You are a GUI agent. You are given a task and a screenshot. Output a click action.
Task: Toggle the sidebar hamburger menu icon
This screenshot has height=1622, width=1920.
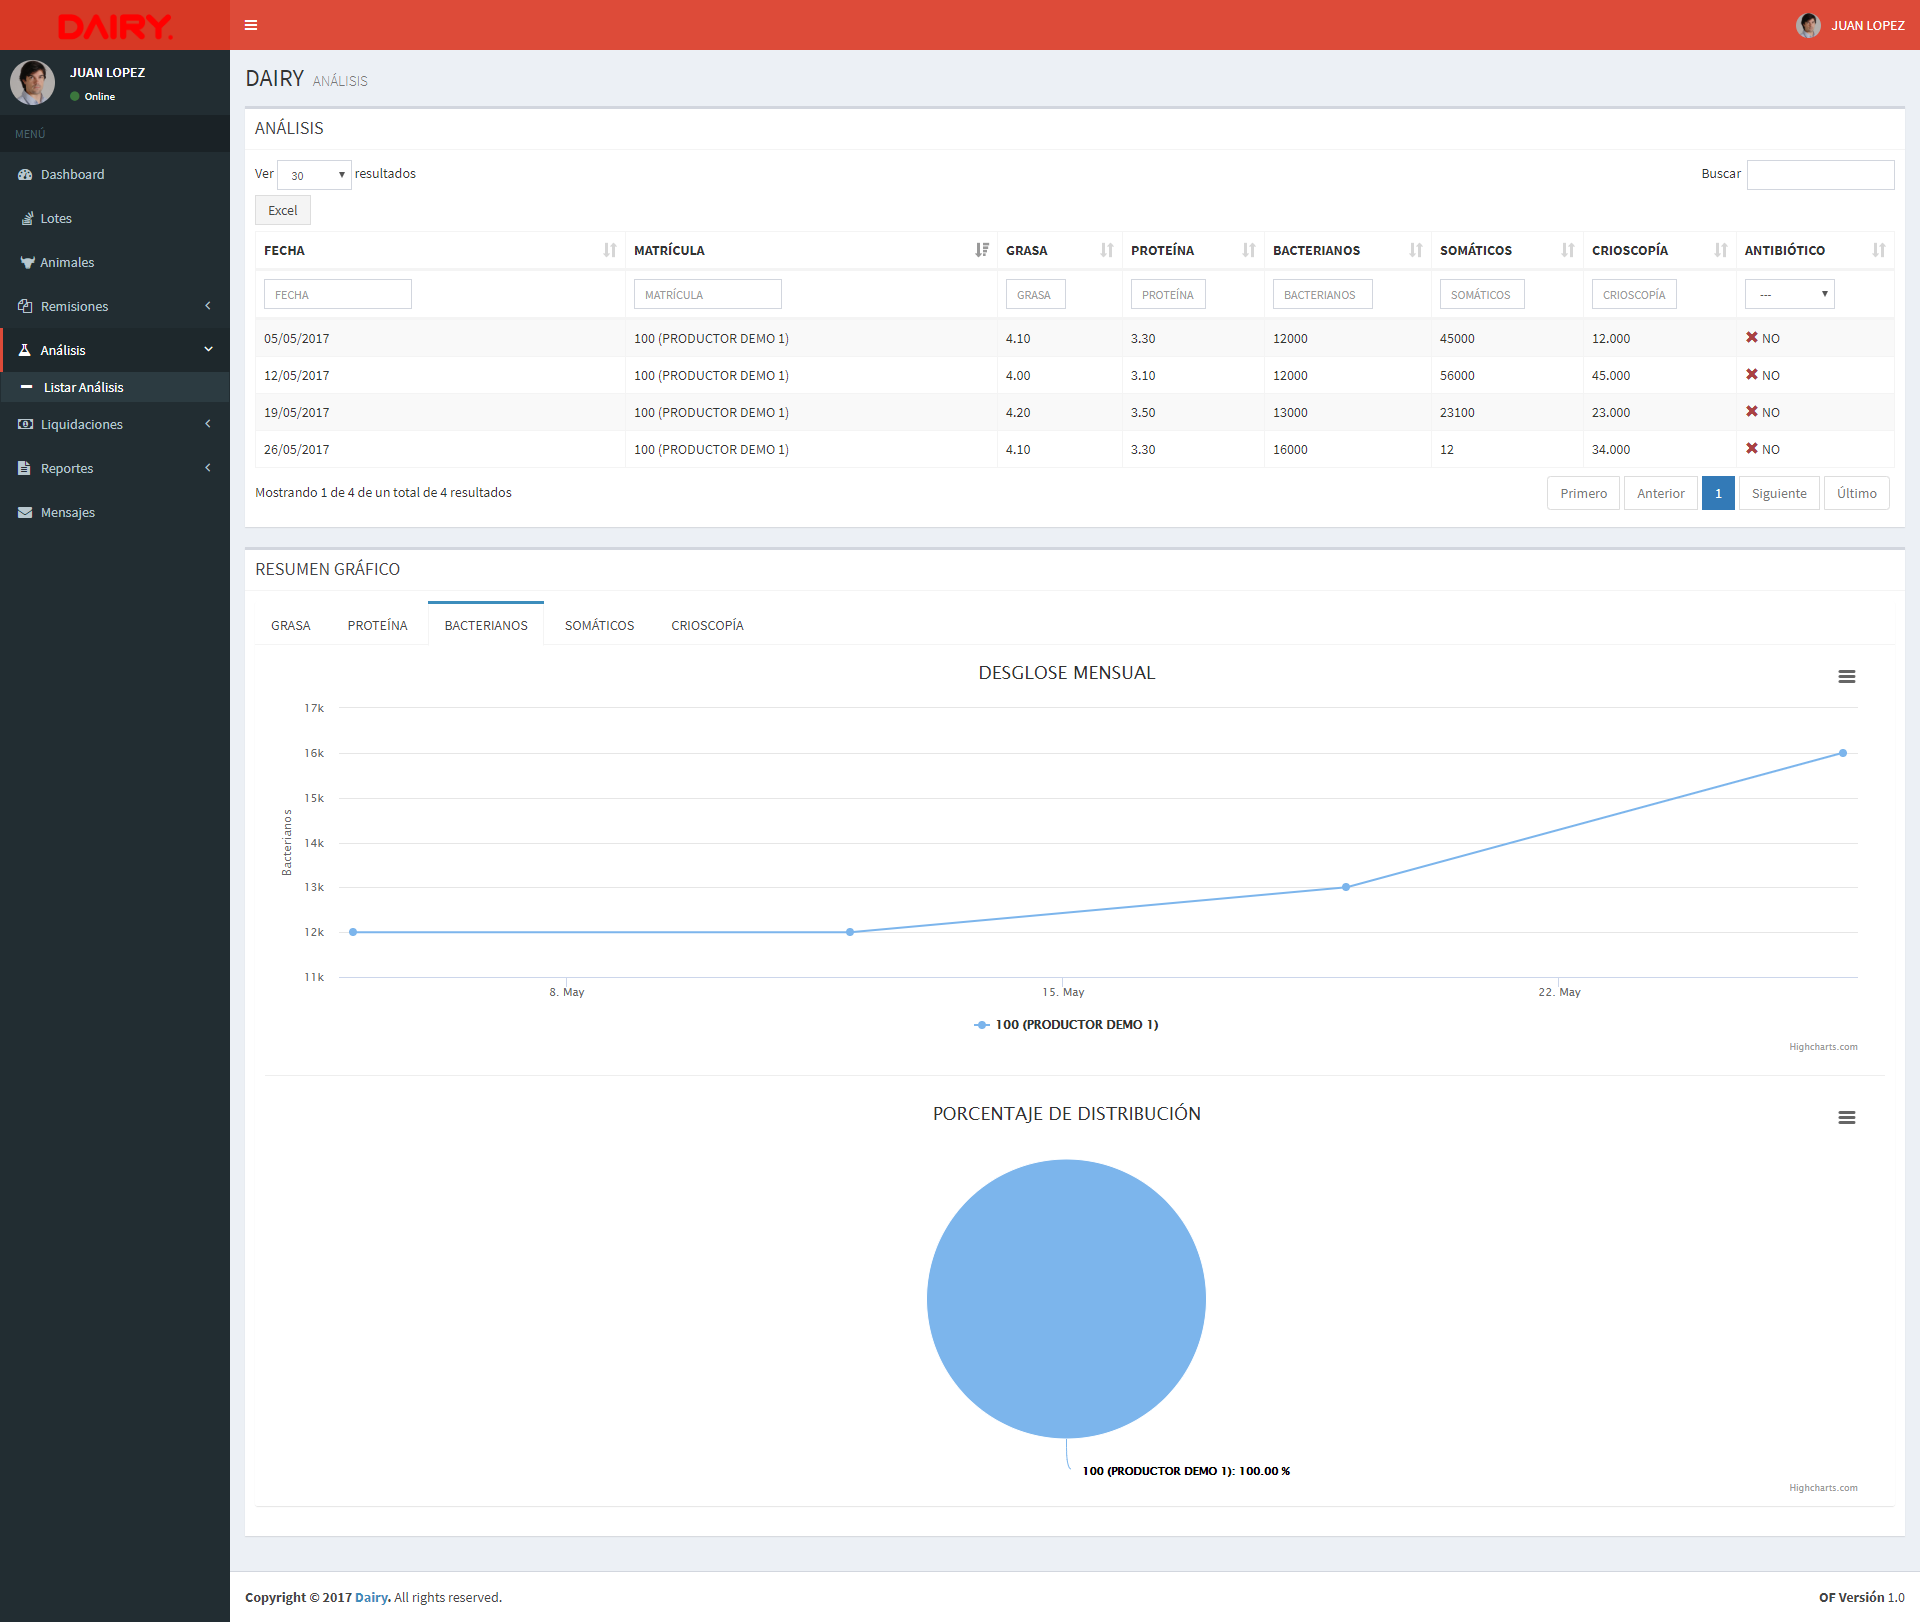[x=251, y=25]
